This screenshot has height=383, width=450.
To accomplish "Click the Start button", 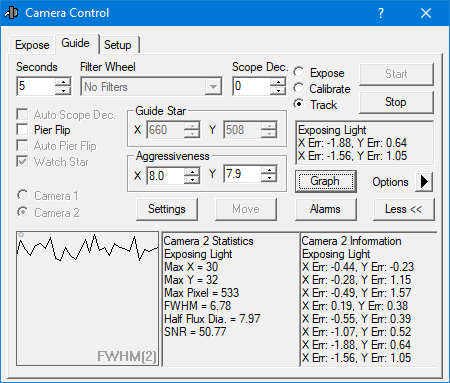I will pos(396,74).
